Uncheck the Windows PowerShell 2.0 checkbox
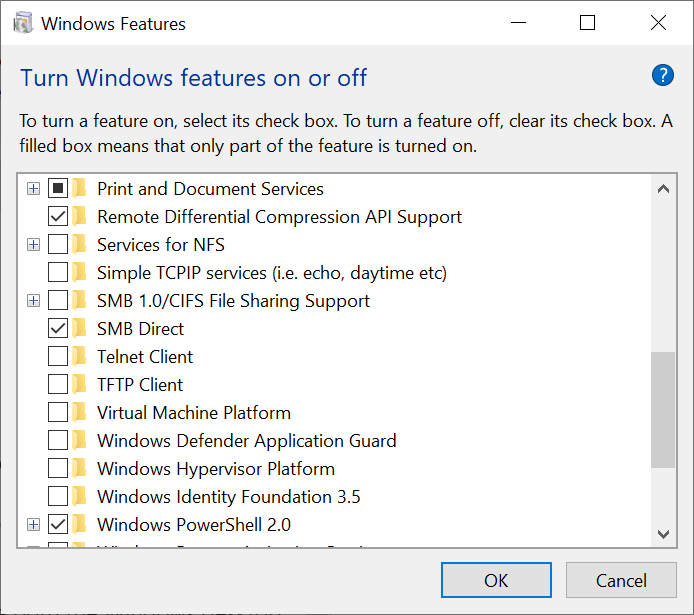 pos(58,524)
